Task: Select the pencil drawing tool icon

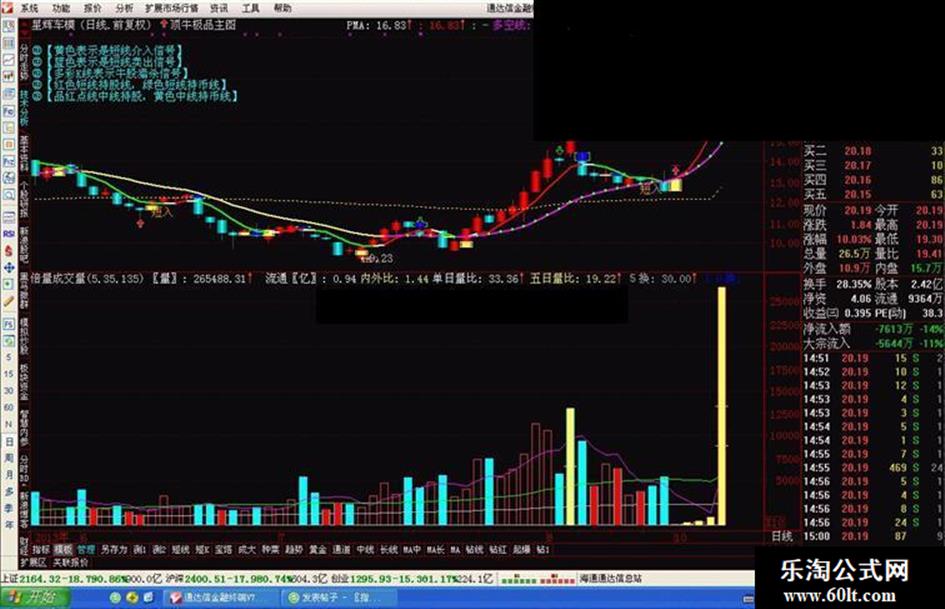Action: tap(8, 301)
